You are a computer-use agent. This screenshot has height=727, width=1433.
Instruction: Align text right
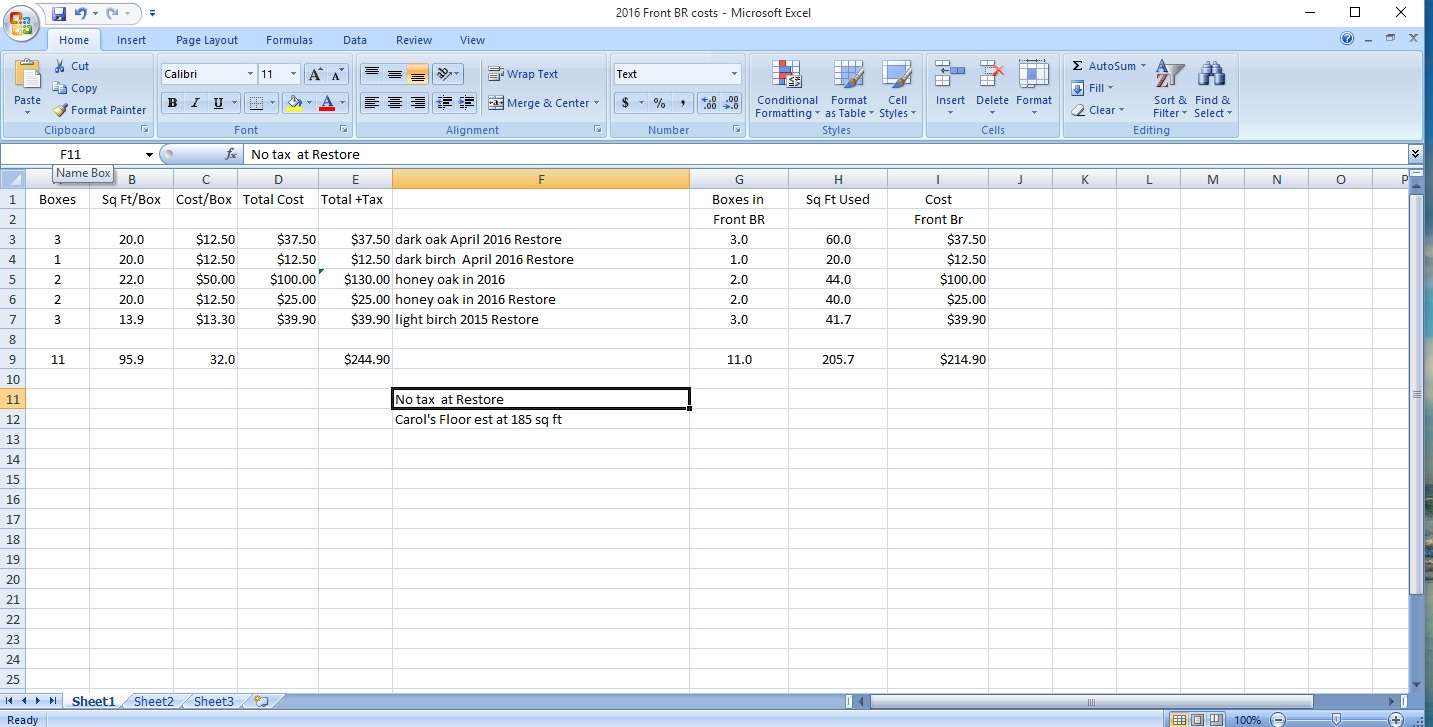tap(417, 103)
